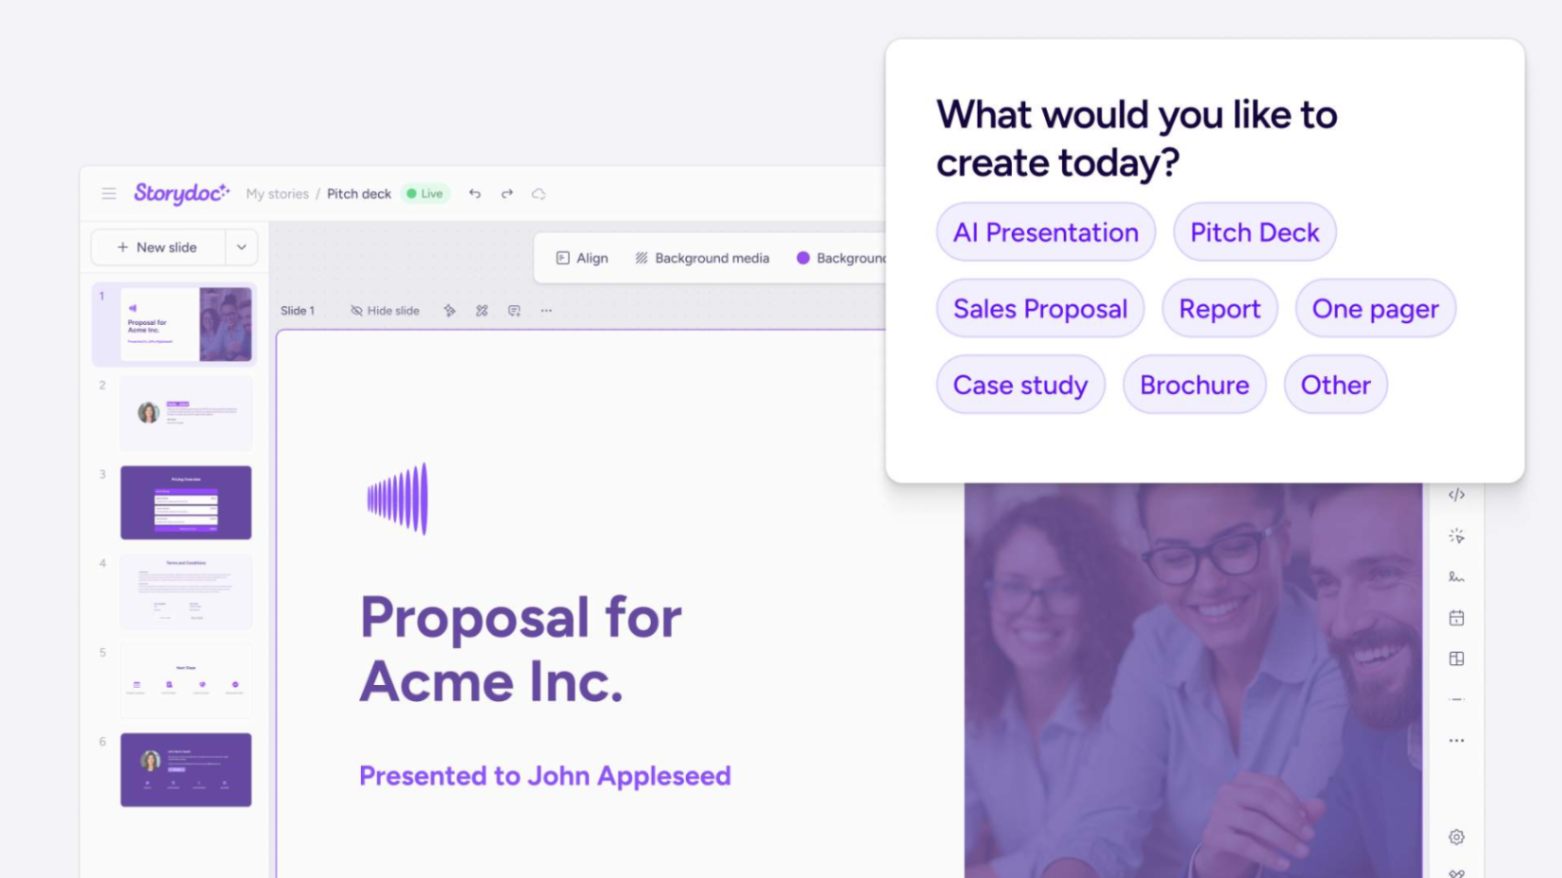This screenshot has width=1562, height=878.
Task: Hide Slide 1 using the Hide slide toggle
Action: click(385, 310)
